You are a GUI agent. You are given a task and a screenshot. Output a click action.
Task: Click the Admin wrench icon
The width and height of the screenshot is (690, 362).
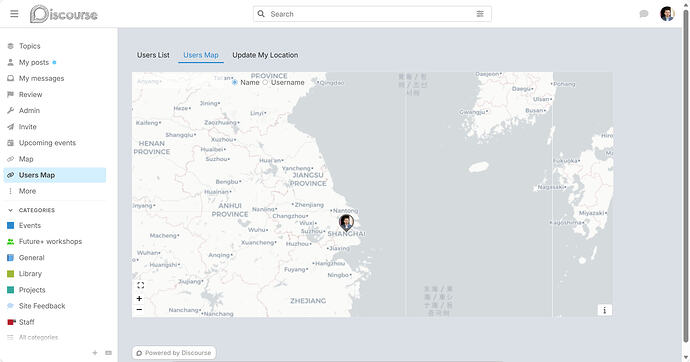click(11, 110)
